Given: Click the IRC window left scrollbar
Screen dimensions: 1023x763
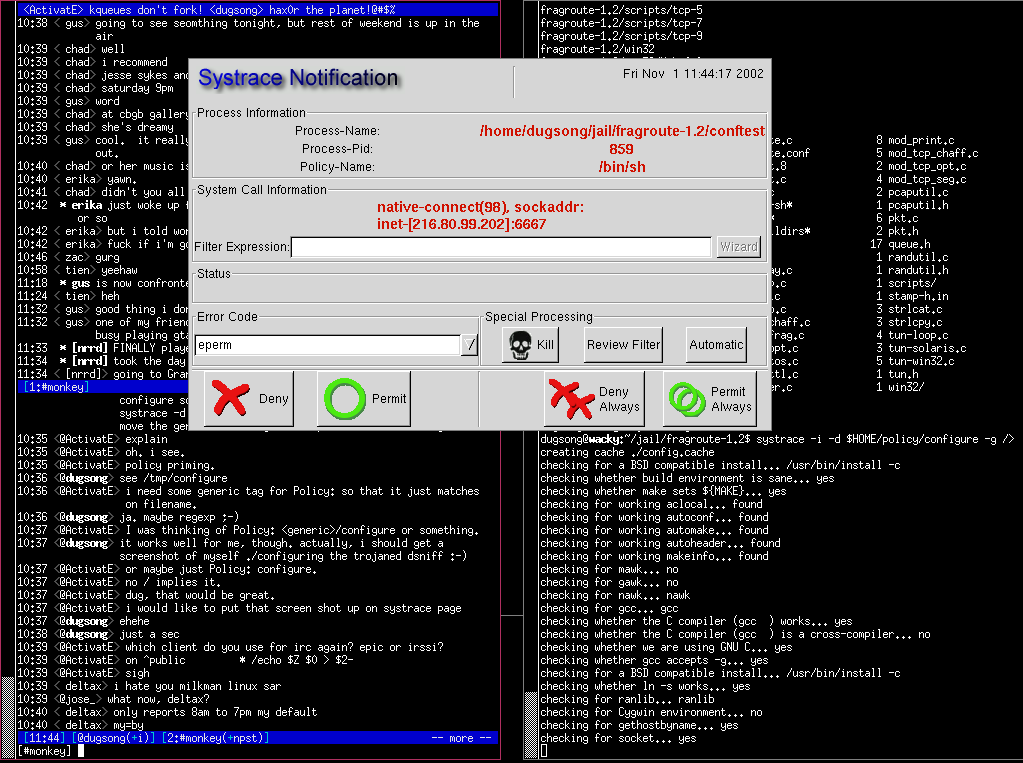Looking at the screenshot, I should tap(7, 400).
